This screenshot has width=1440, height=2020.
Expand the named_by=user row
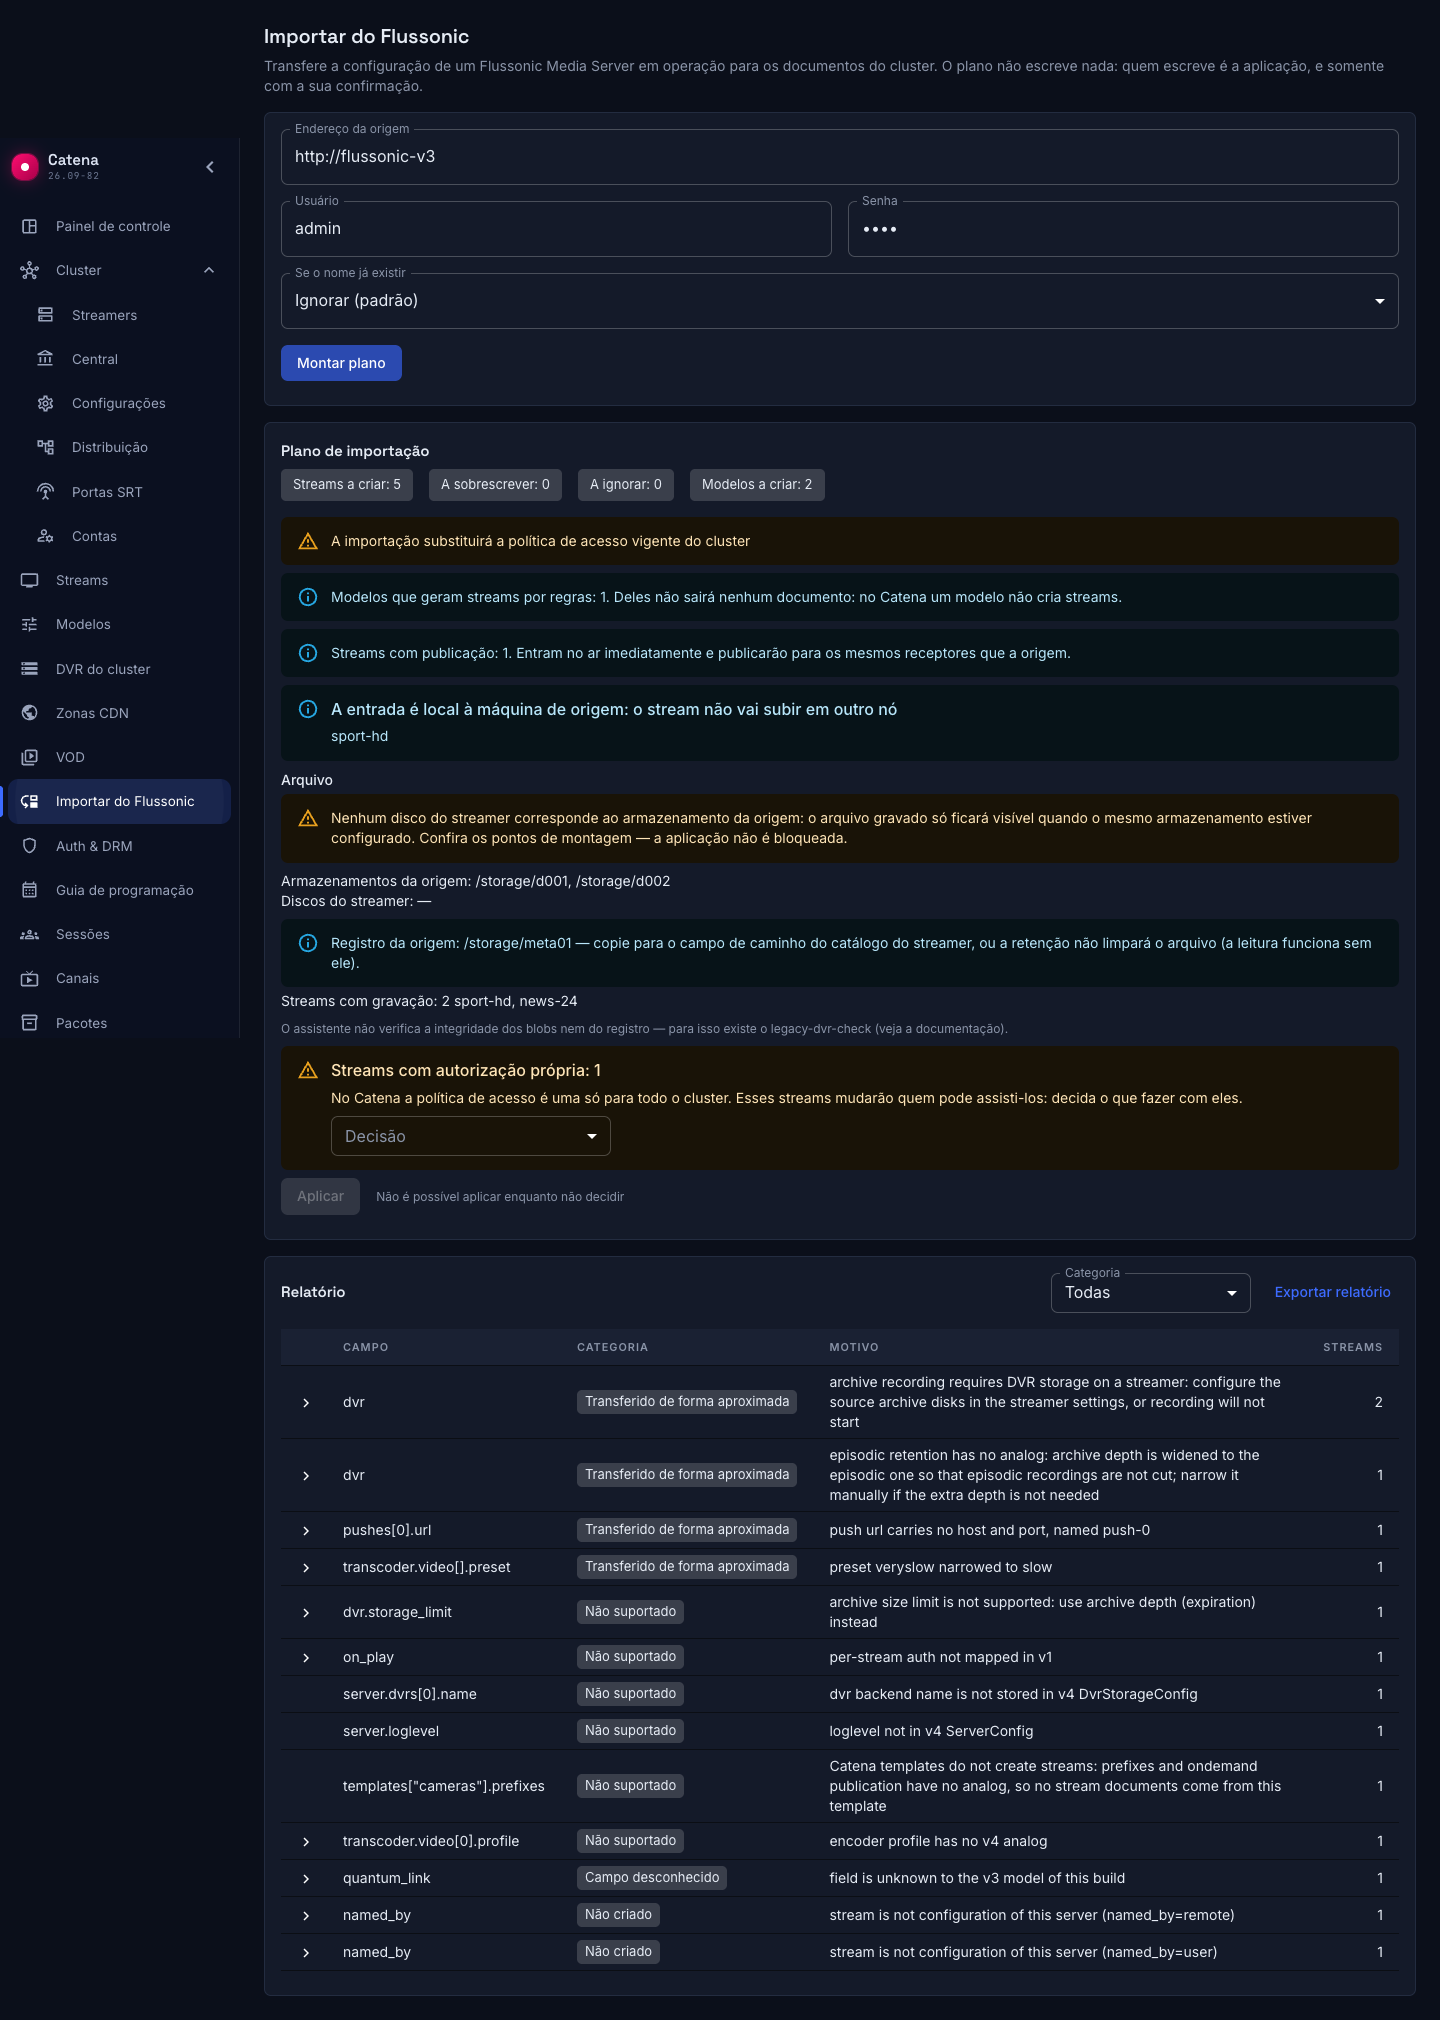(306, 1953)
